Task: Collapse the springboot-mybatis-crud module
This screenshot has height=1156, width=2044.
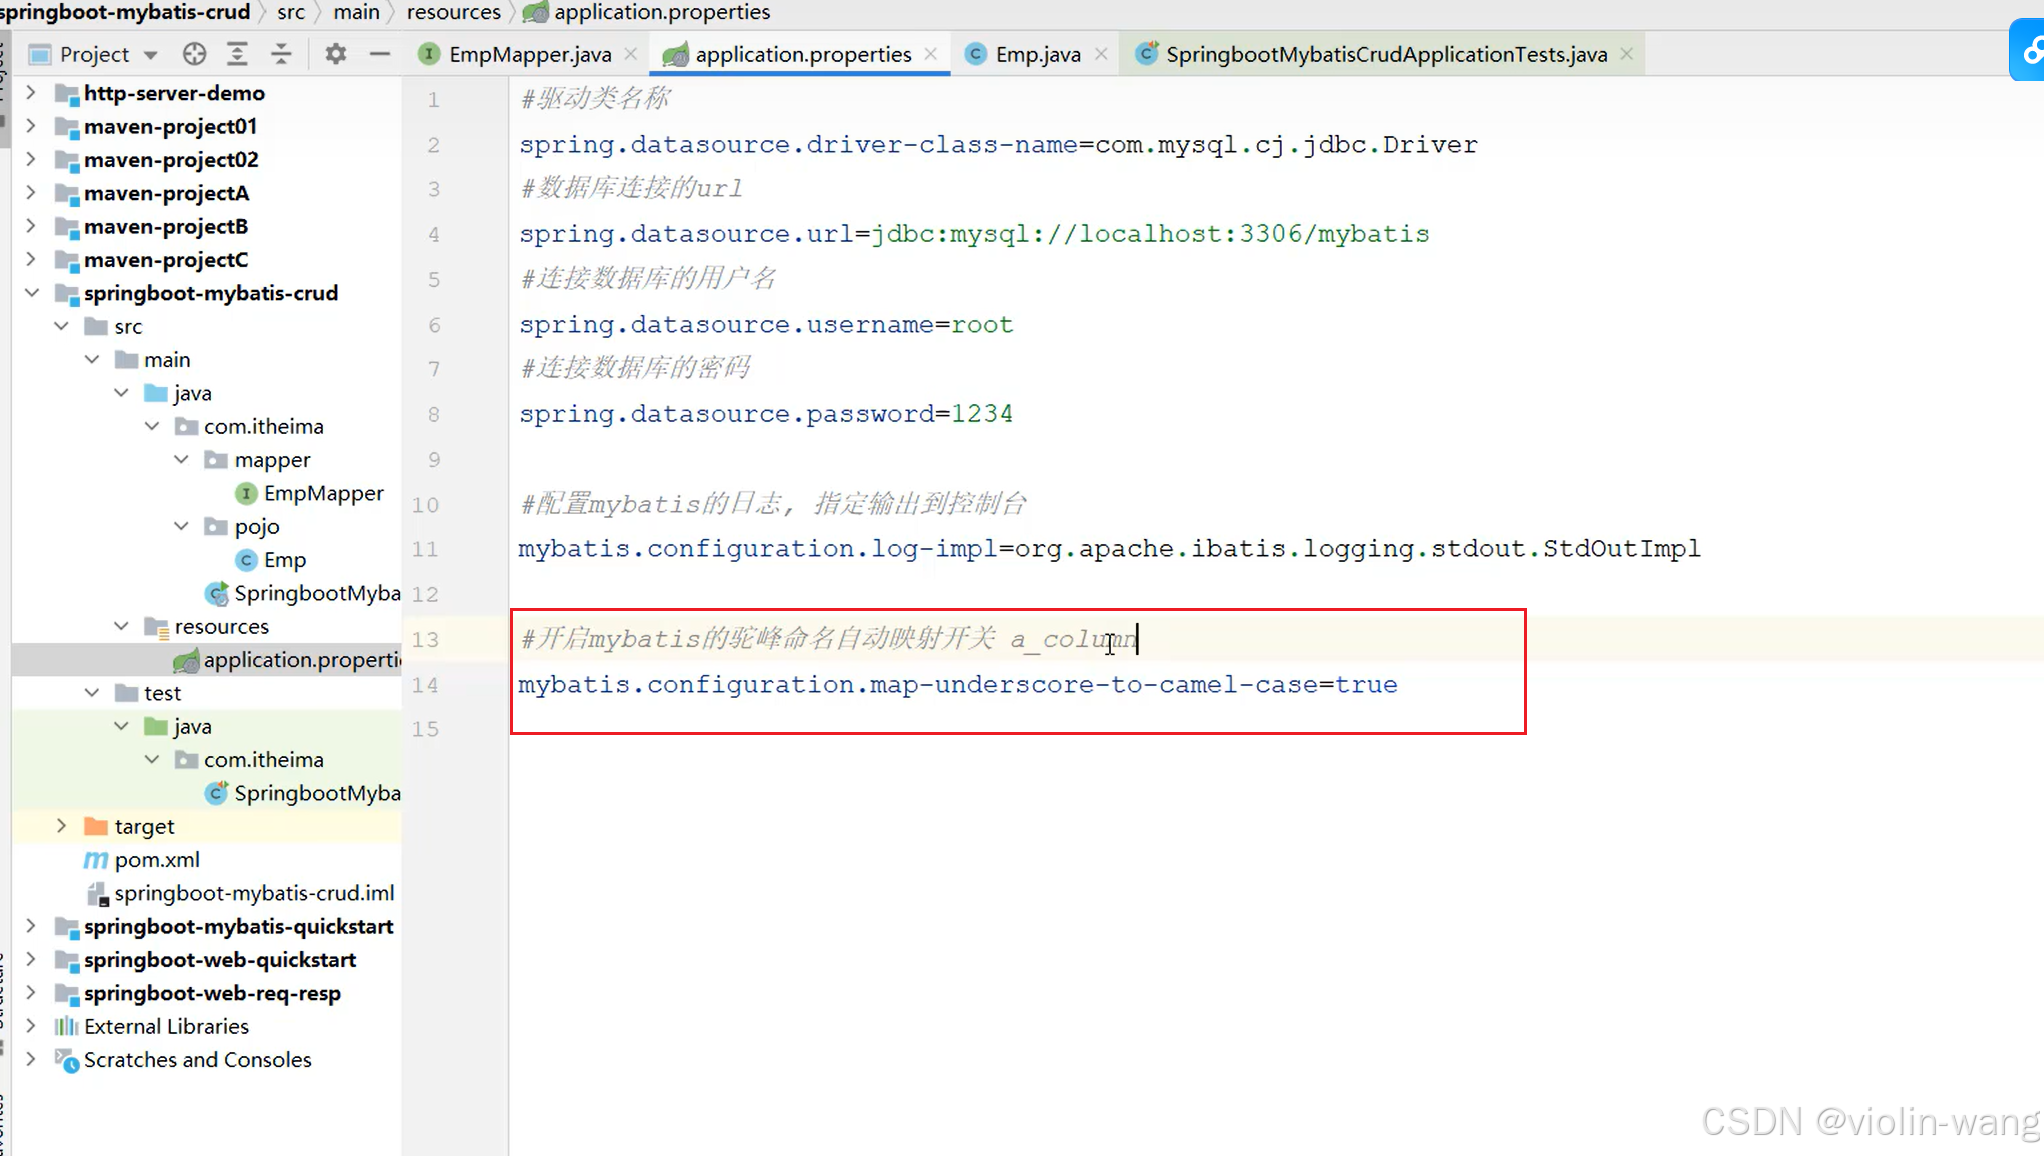Action: pyautogui.click(x=32, y=293)
